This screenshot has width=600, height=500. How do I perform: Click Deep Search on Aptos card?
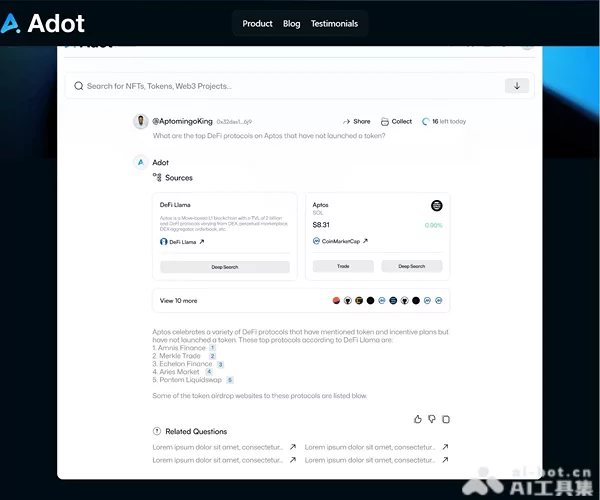[x=412, y=266]
